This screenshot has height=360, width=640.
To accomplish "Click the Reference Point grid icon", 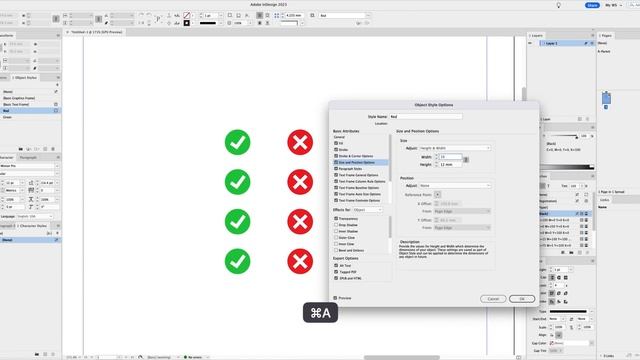I will click(x=437, y=195).
